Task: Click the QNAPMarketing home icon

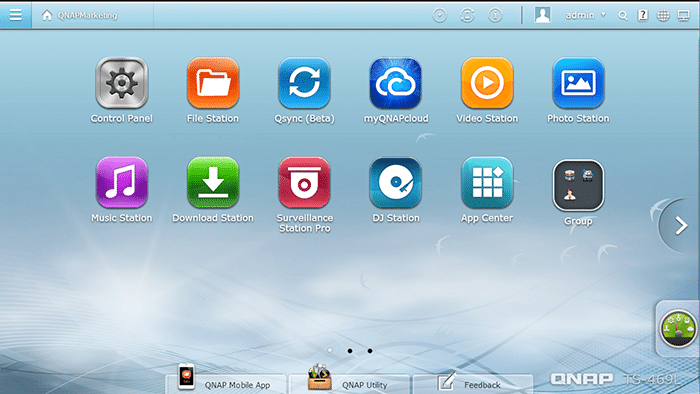Action: click(x=47, y=15)
